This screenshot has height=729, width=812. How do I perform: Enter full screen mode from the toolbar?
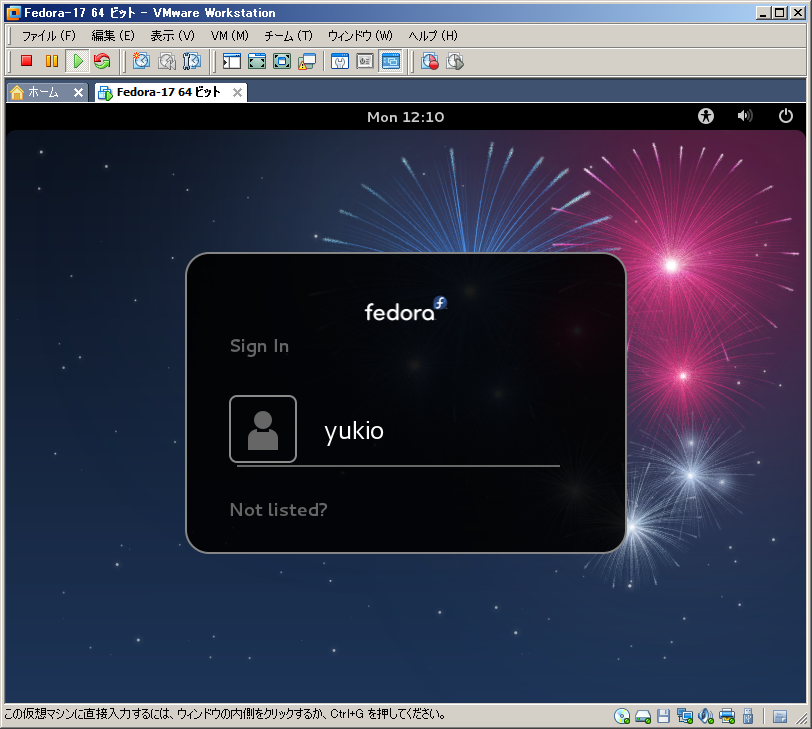click(x=257, y=62)
